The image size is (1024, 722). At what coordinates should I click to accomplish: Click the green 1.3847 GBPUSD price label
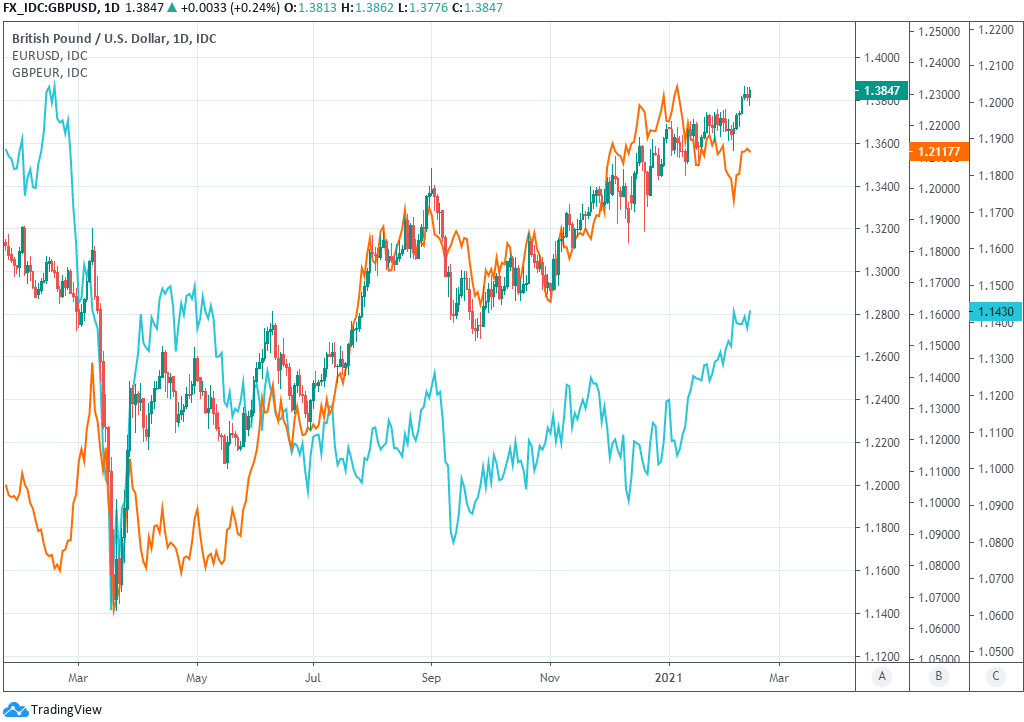pyautogui.click(x=882, y=91)
